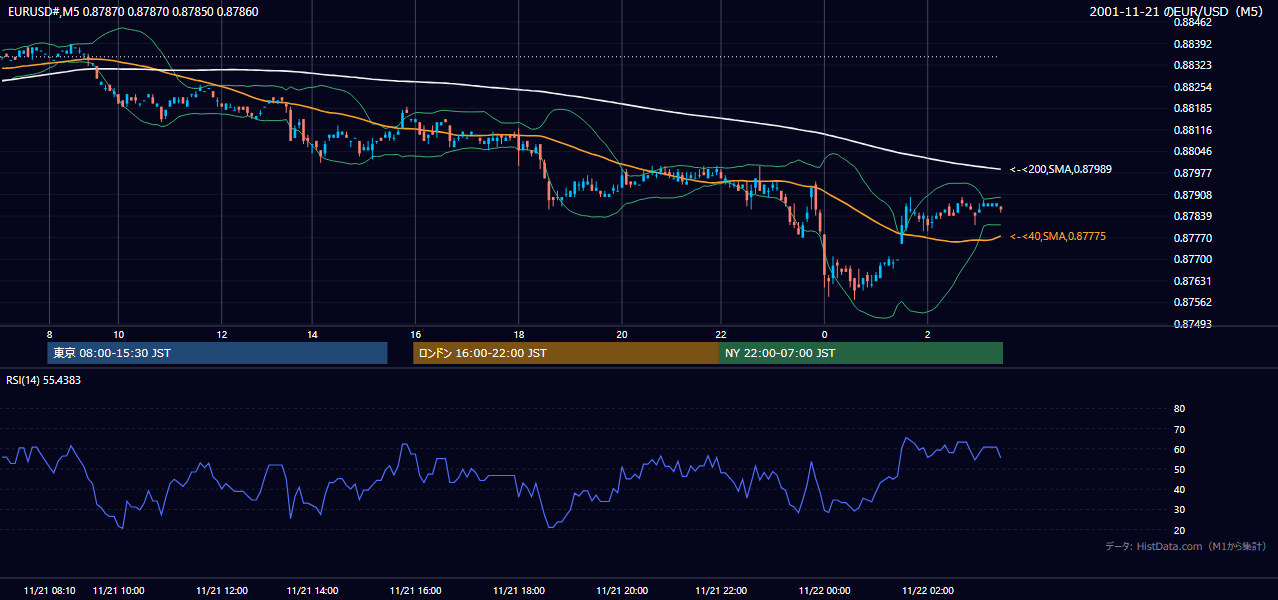Click the EURUSD#,M5 symbol title text
1278x600 pixels.
tap(43, 11)
